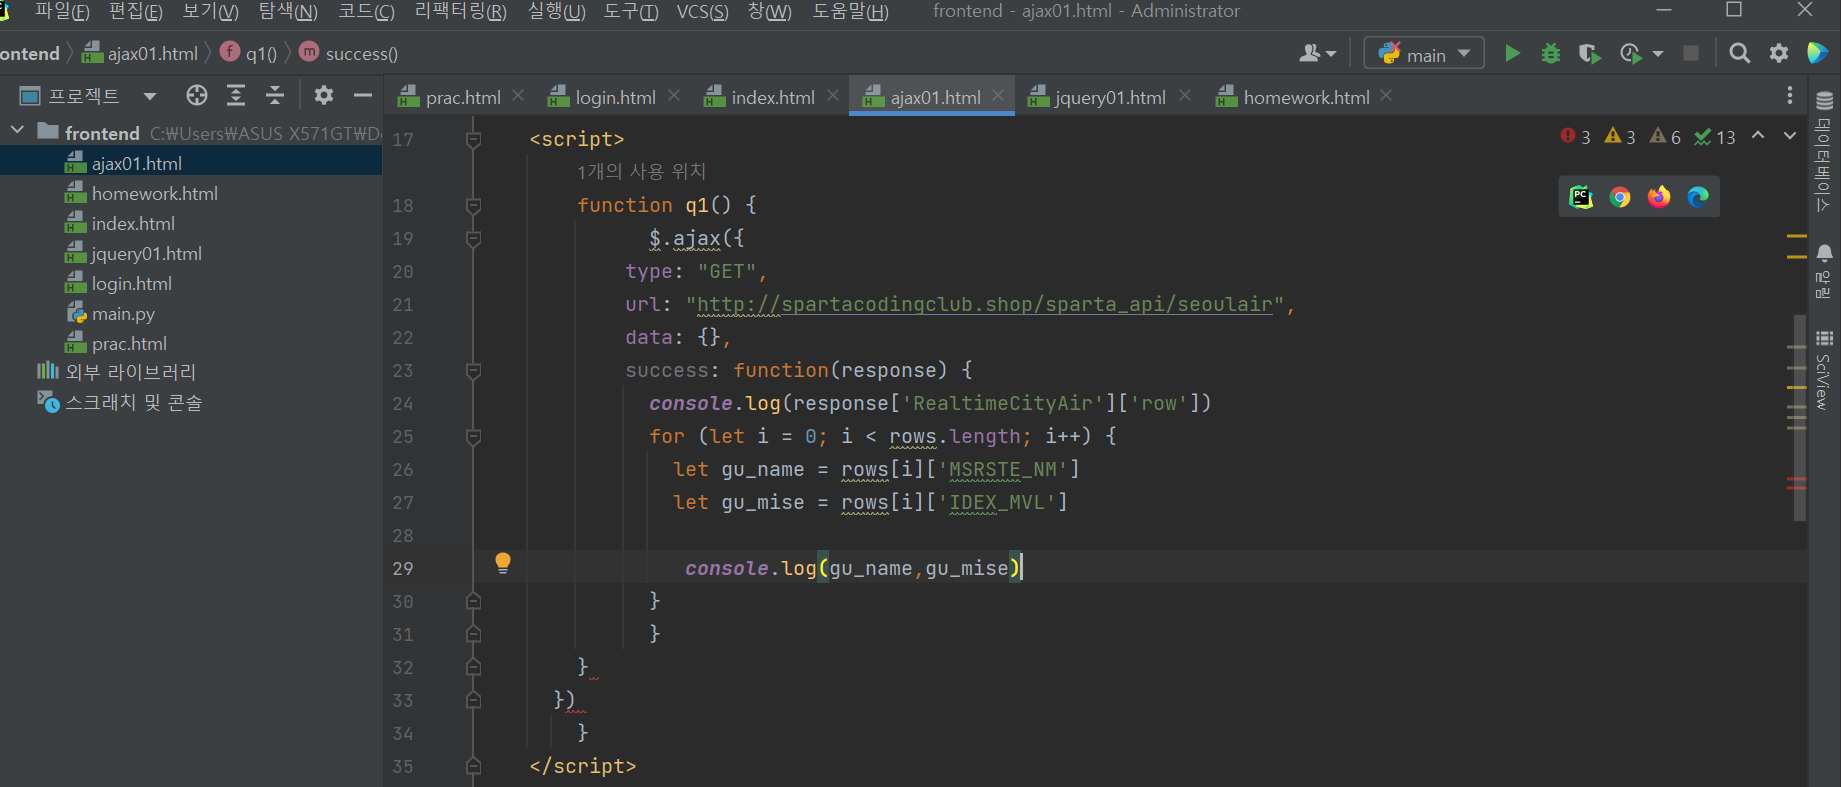The width and height of the screenshot is (1841, 787).
Task: Click the ajax01.html breadcrumb
Action: pyautogui.click(x=140, y=53)
